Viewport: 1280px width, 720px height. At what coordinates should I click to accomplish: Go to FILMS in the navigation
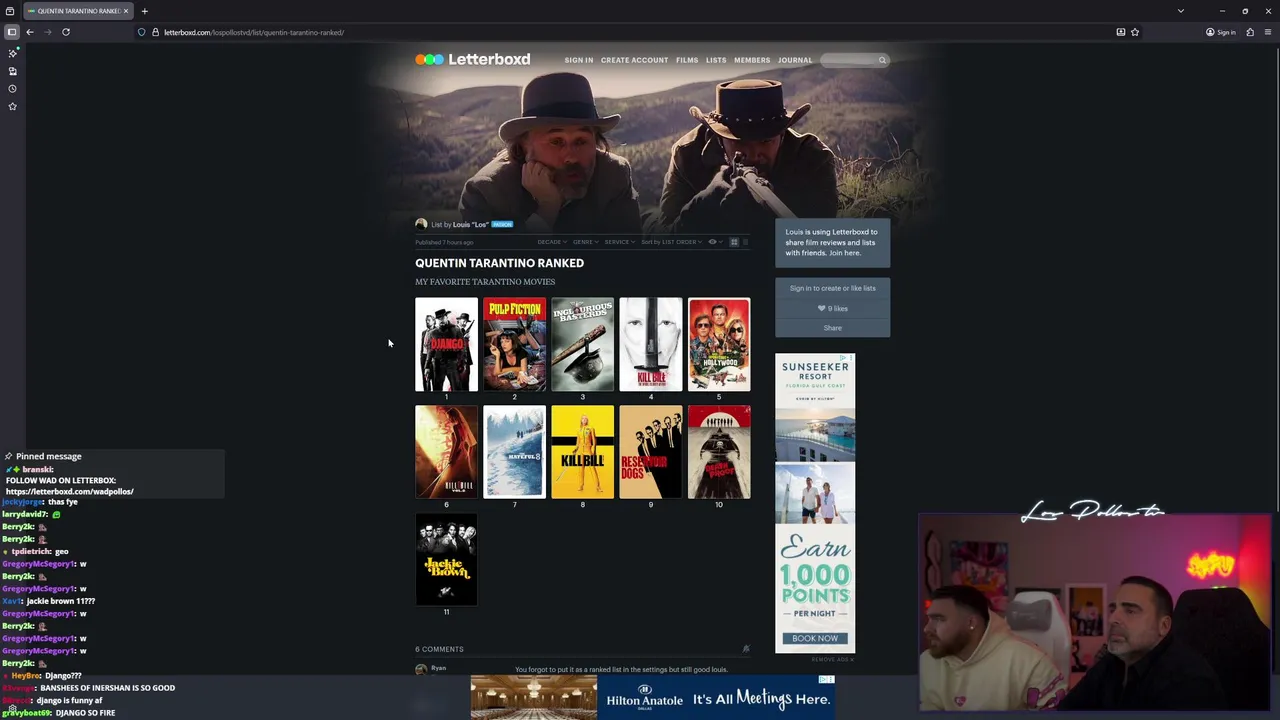pos(687,60)
